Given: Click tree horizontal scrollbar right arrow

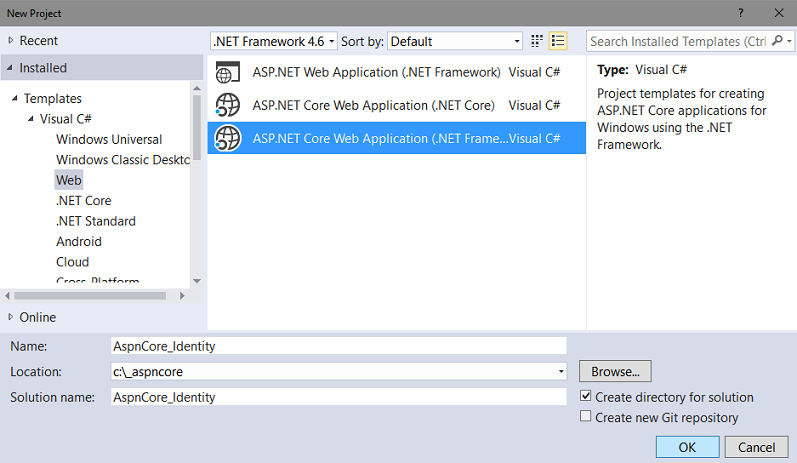Looking at the screenshot, I should [x=182, y=296].
